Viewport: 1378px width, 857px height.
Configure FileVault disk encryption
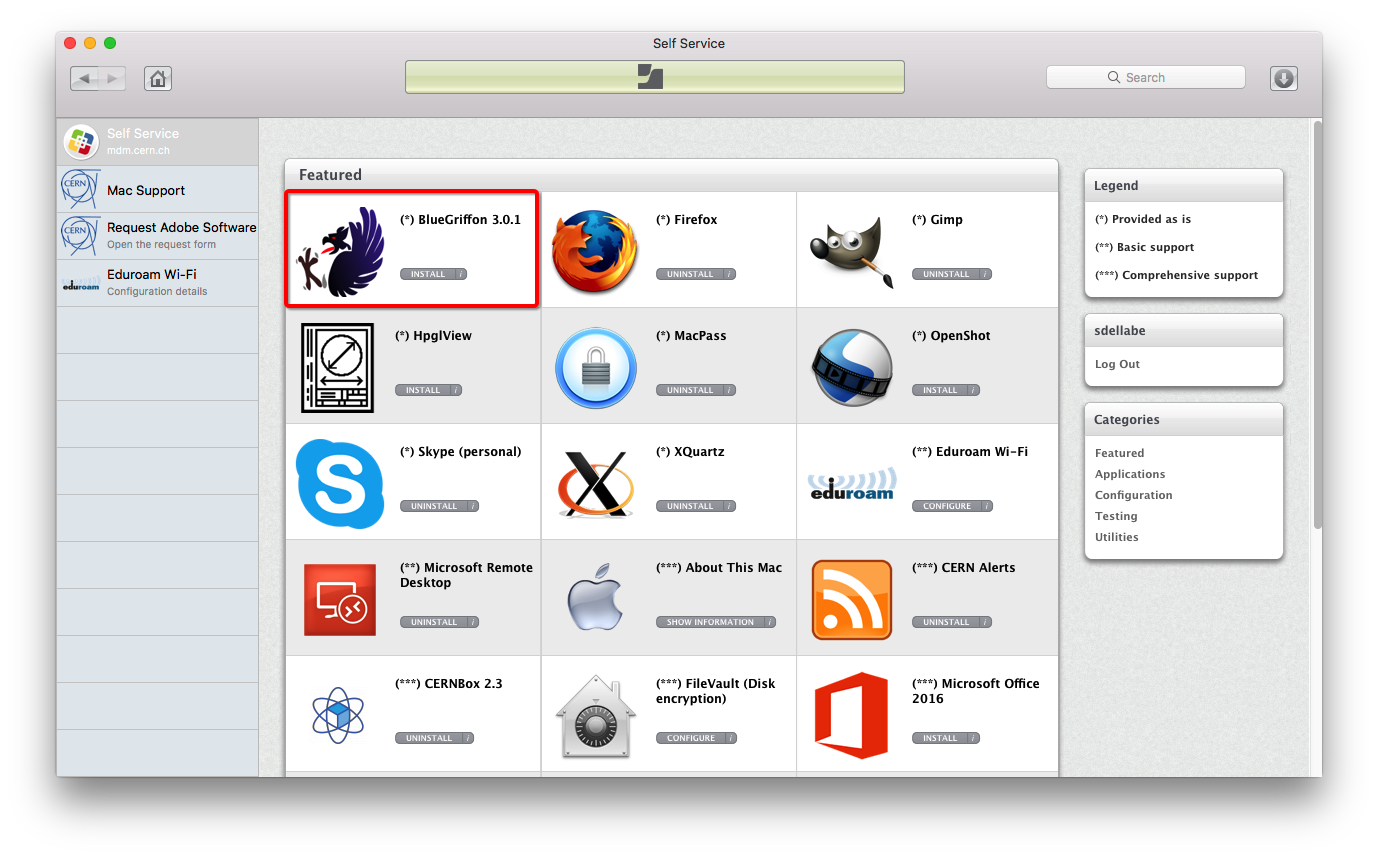click(696, 738)
